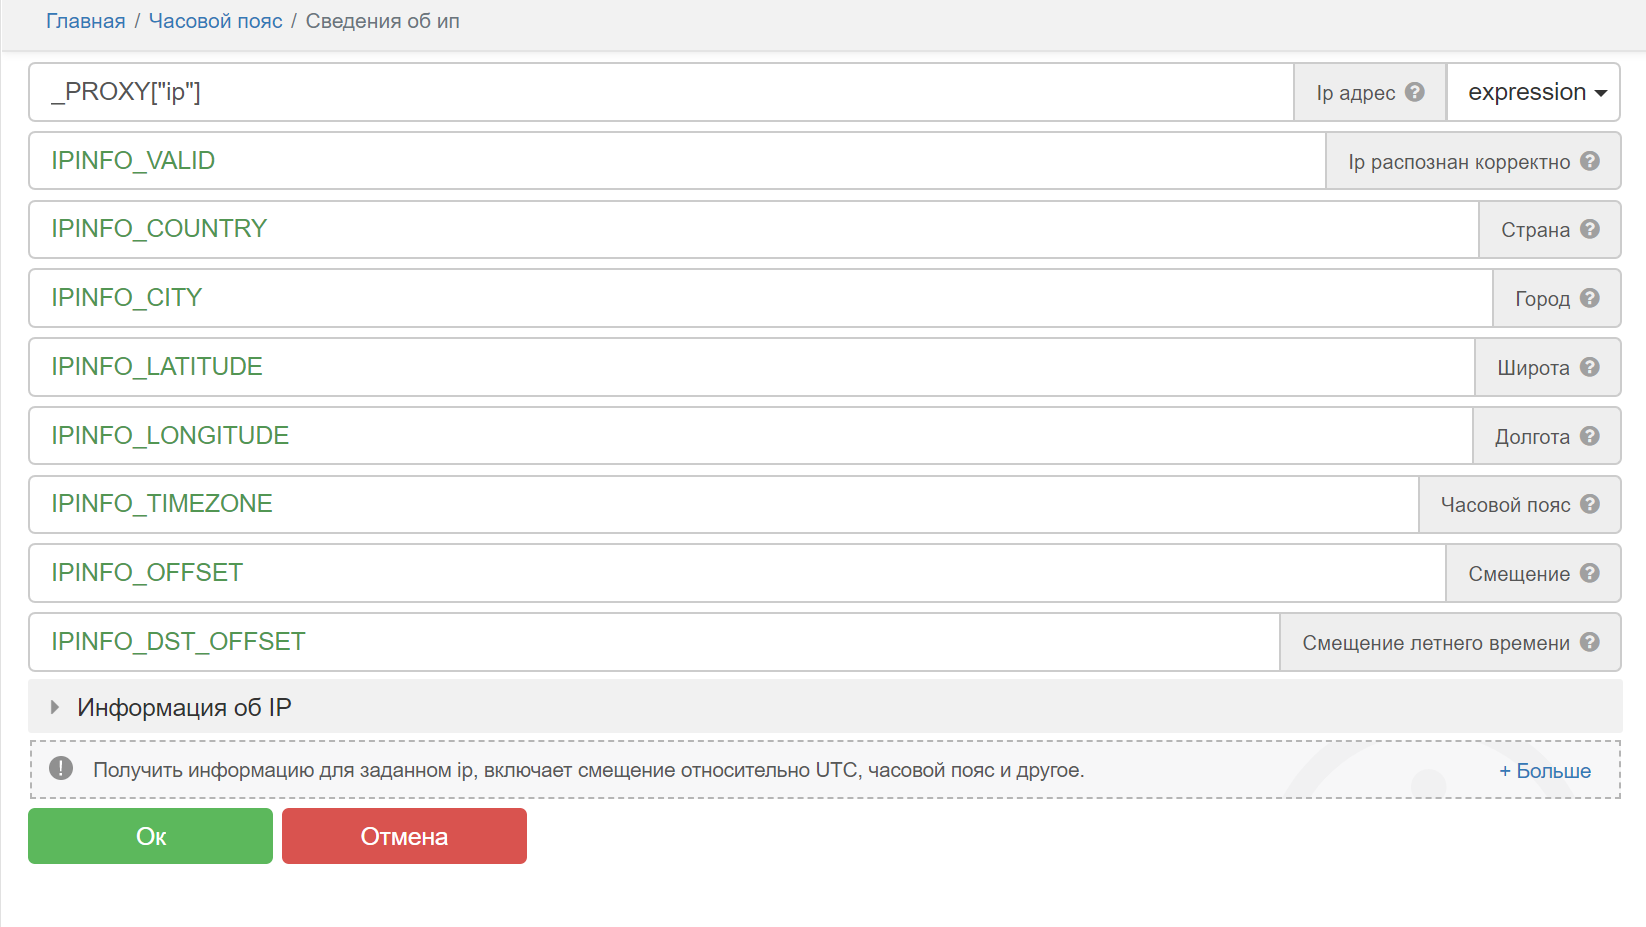Image resolution: width=1646 pixels, height=927 pixels.
Task: Click question mark icon beside Страна
Action: (x=1590, y=229)
